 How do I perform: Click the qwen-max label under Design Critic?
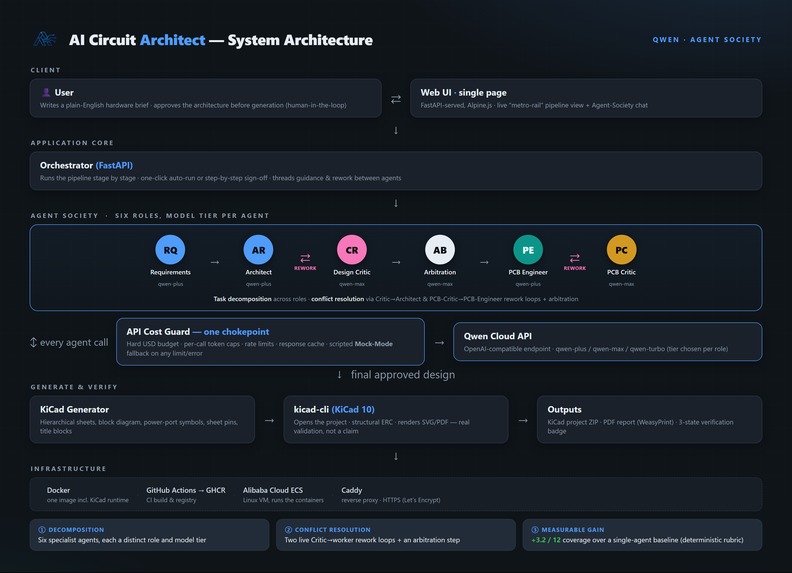[352, 284]
